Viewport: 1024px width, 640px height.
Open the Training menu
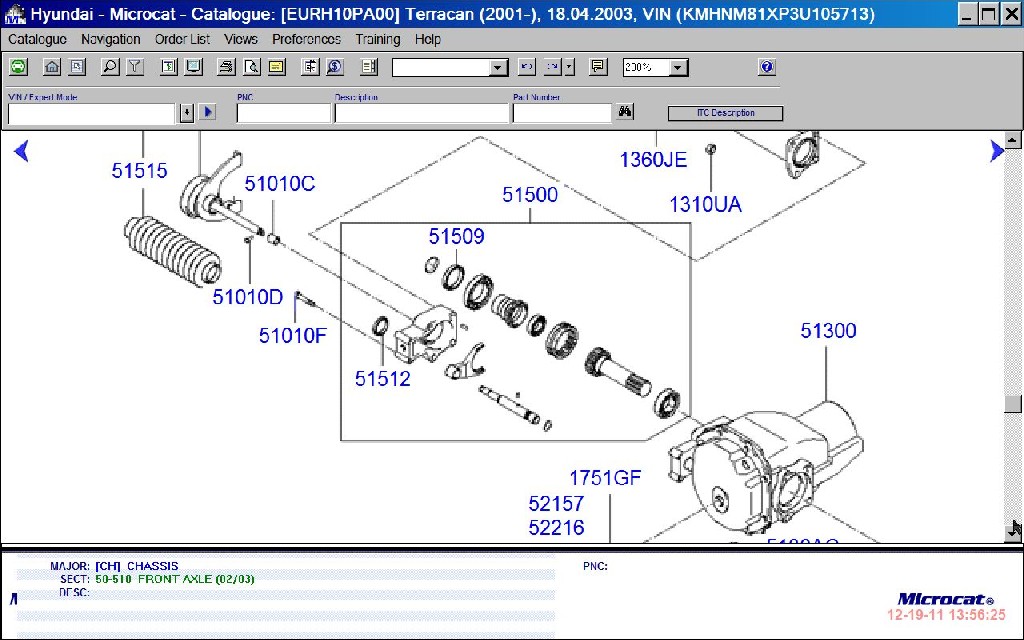click(x=377, y=40)
